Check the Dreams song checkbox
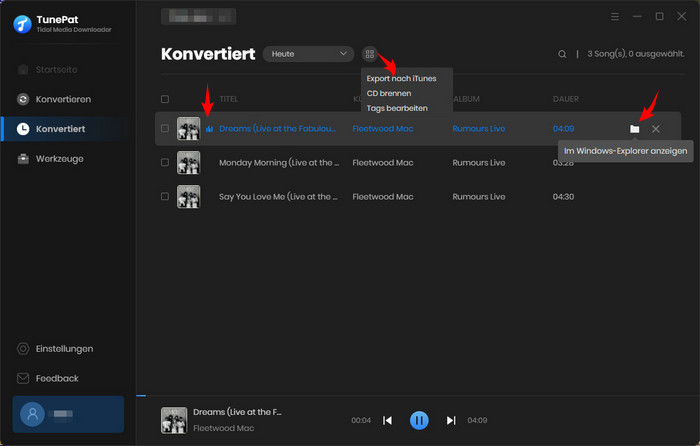Viewport: 700px width, 446px height. [x=165, y=129]
